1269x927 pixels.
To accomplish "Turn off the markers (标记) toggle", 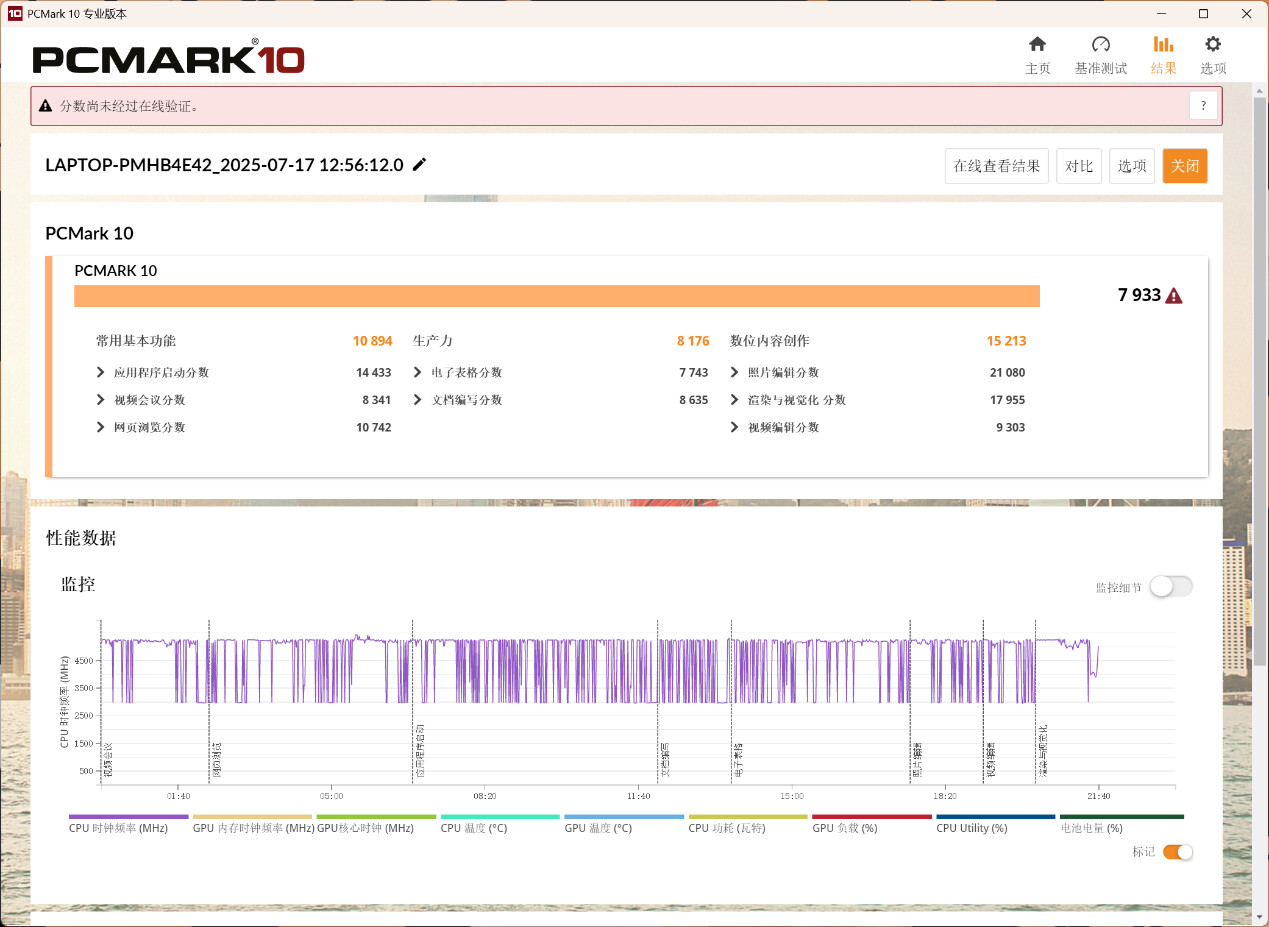I will tap(1178, 852).
